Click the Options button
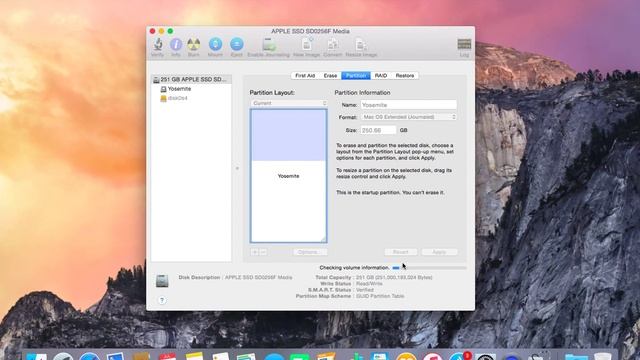The image size is (640, 360). point(310,252)
